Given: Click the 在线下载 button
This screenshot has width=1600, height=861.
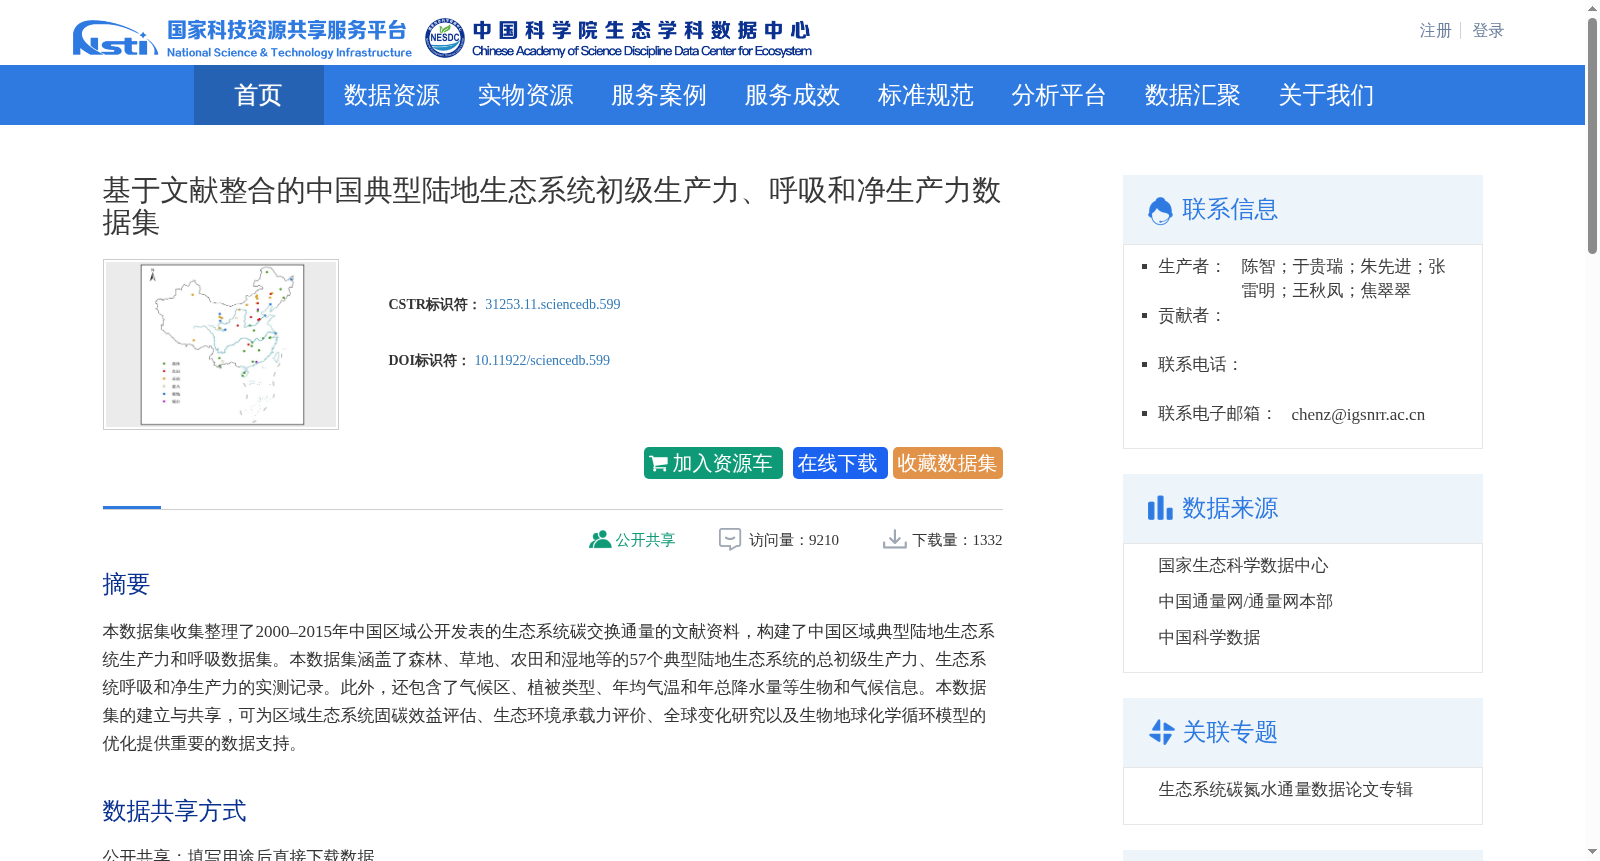Looking at the screenshot, I should point(840,463).
